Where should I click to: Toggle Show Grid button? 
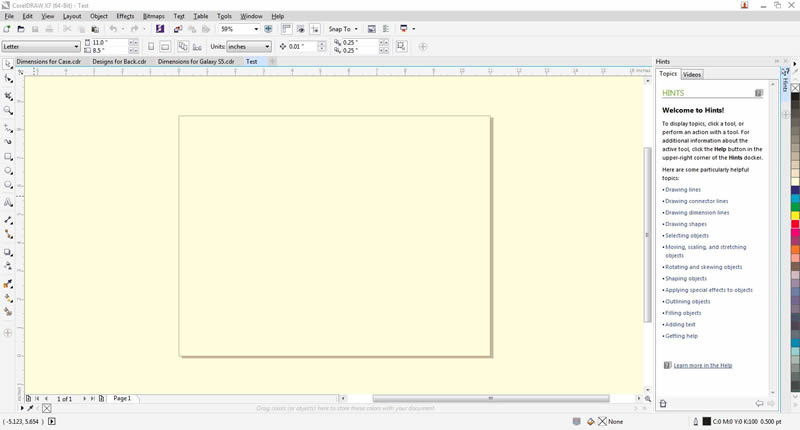pos(301,29)
